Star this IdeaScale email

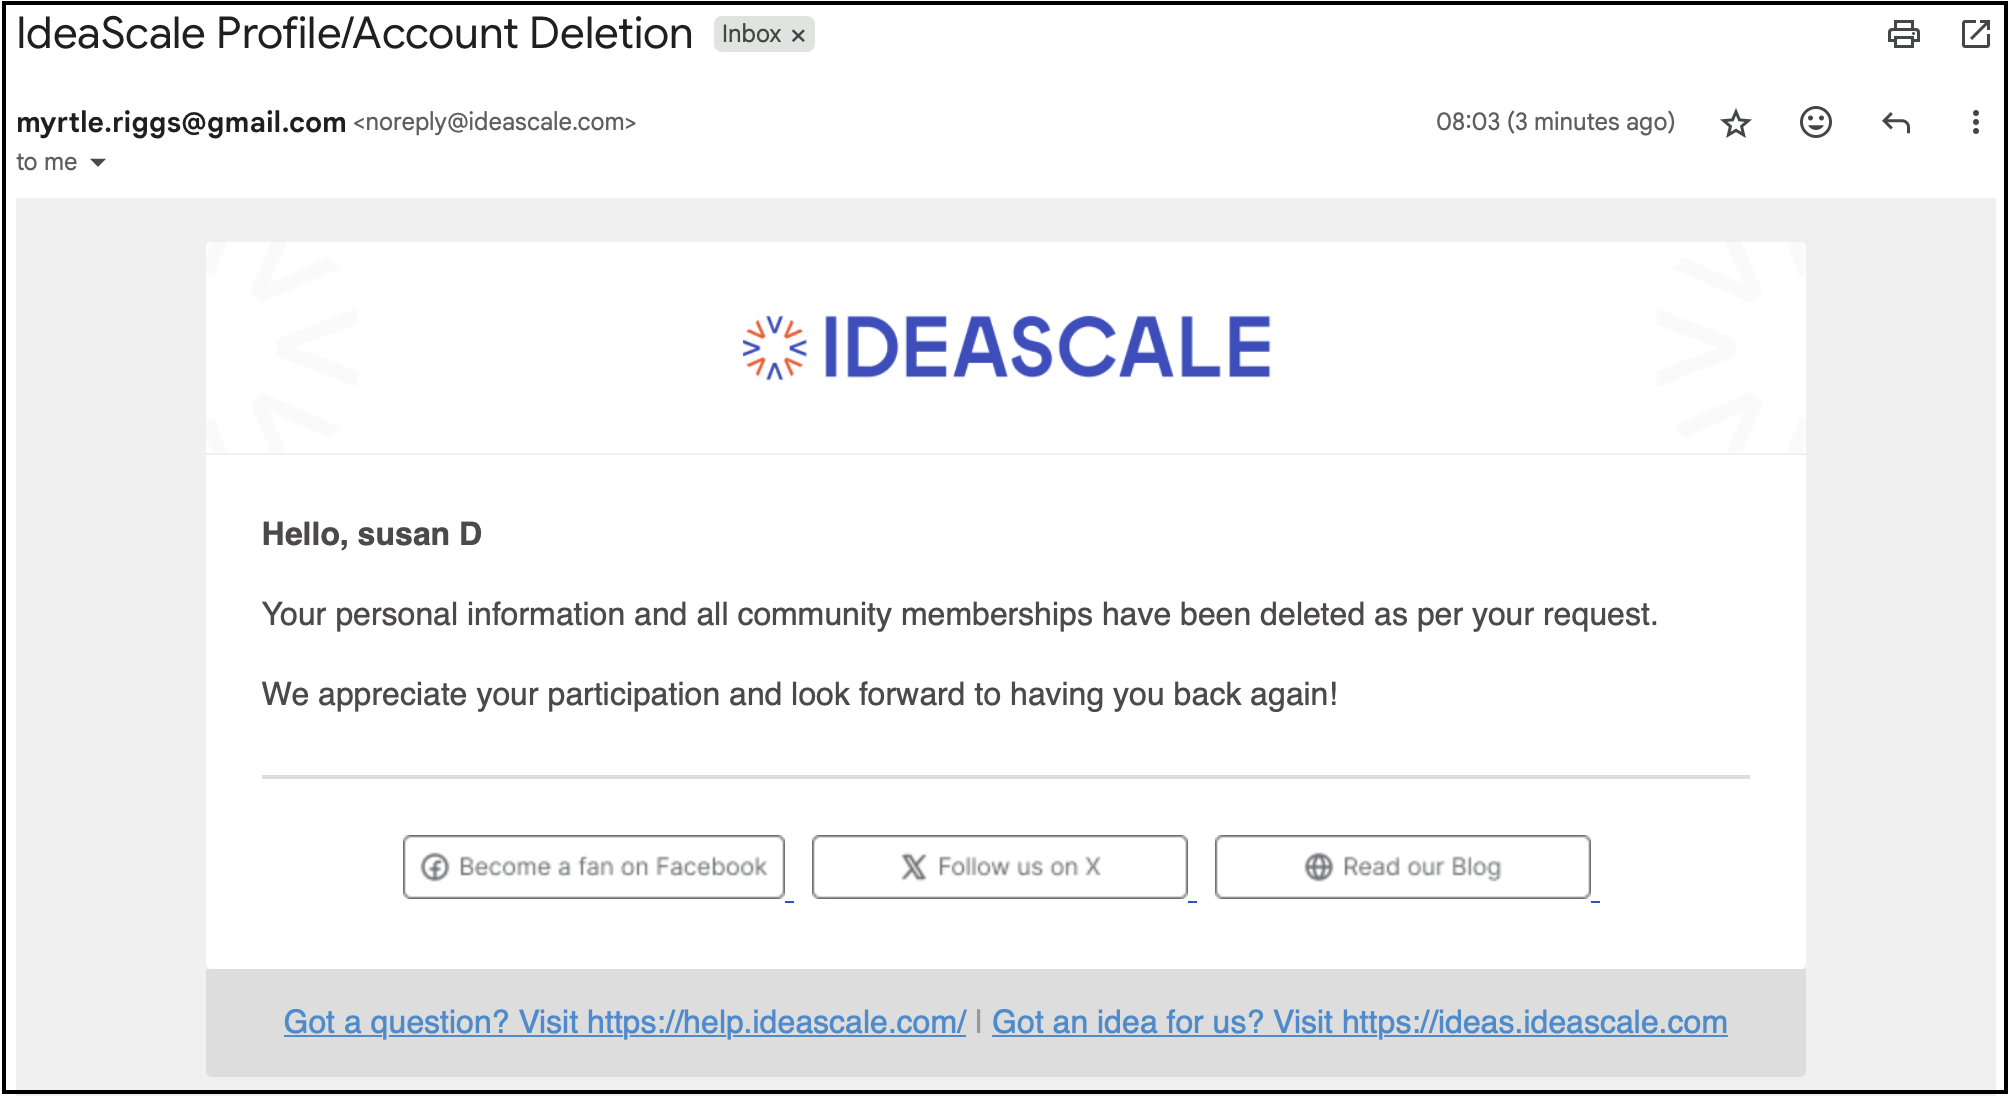[x=1736, y=123]
